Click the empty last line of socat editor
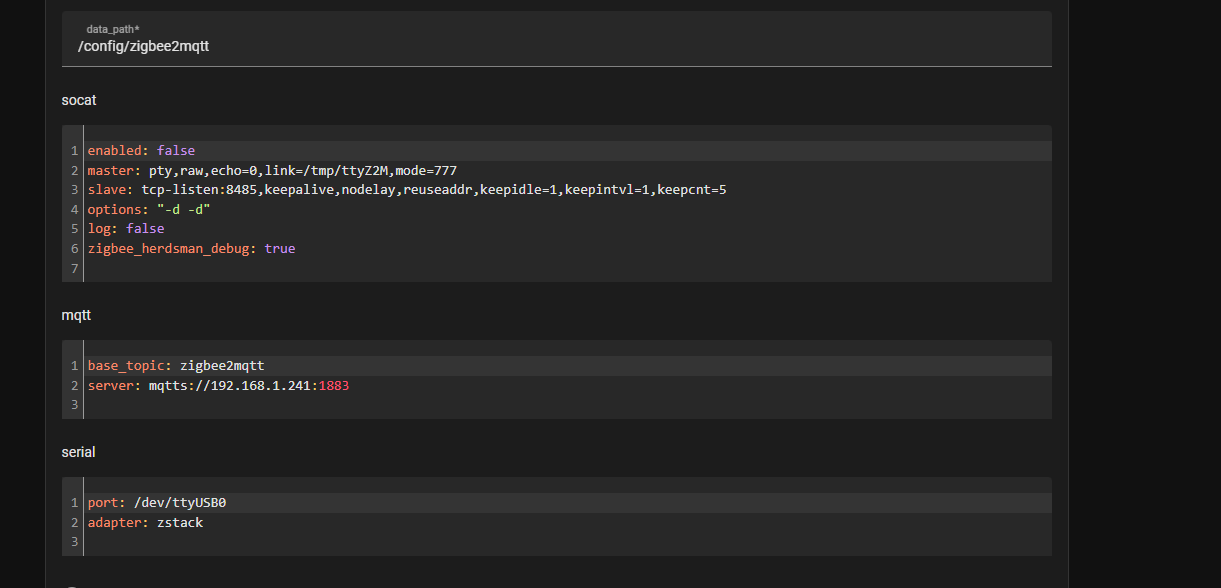The width and height of the screenshot is (1221, 588). point(200,268)
